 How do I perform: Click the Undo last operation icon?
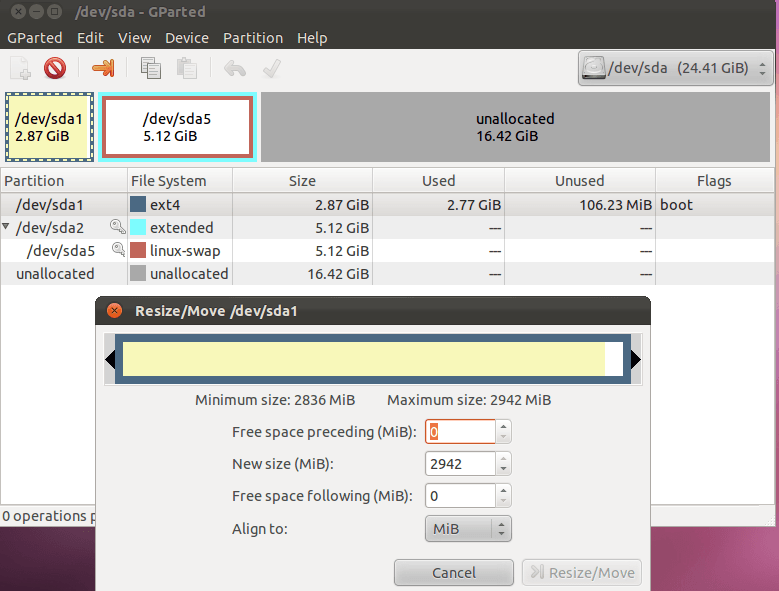point(235,68)
